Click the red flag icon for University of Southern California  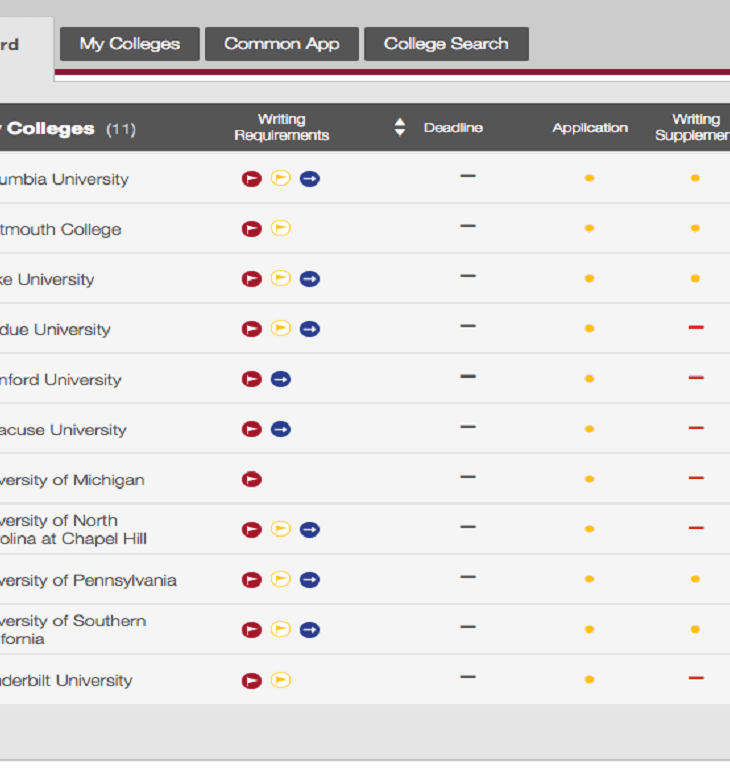pos(251,629)
